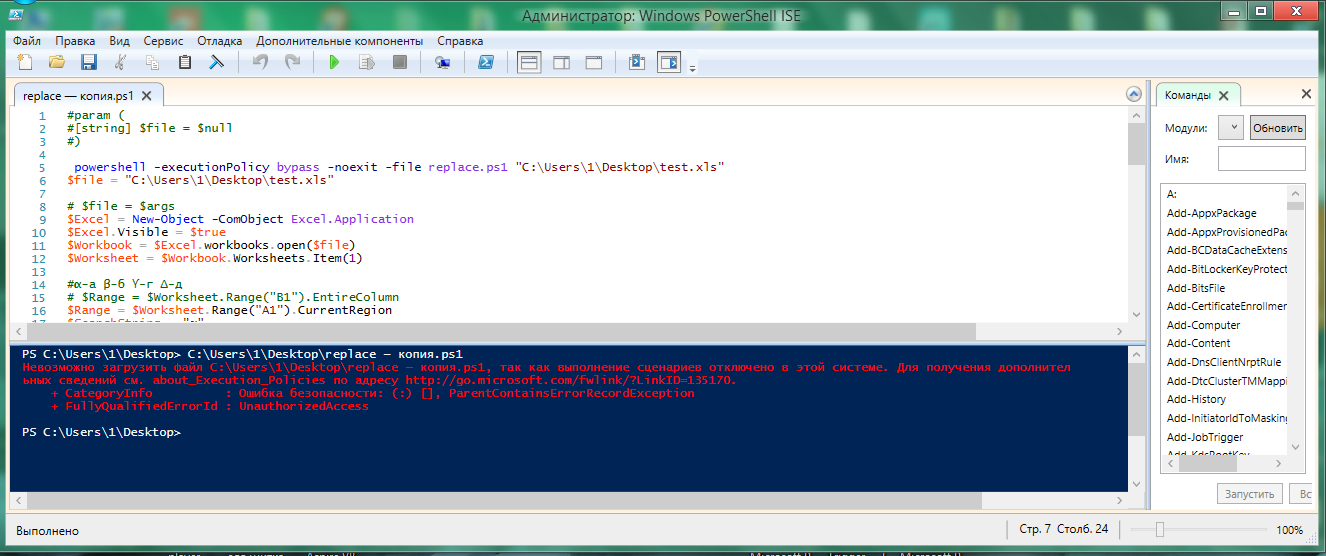This screenshot has width=1326, height=556.
Task: Click the Clear Console pane icon
Action: (x=215, y=63)
